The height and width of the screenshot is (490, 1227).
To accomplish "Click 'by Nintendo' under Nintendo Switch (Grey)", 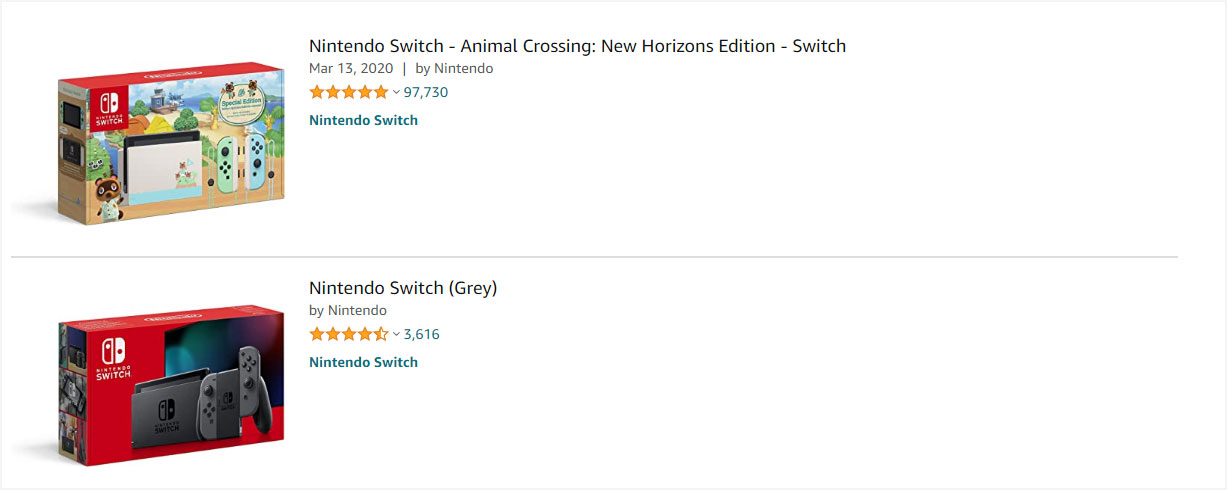I will [x=348, y=311].
